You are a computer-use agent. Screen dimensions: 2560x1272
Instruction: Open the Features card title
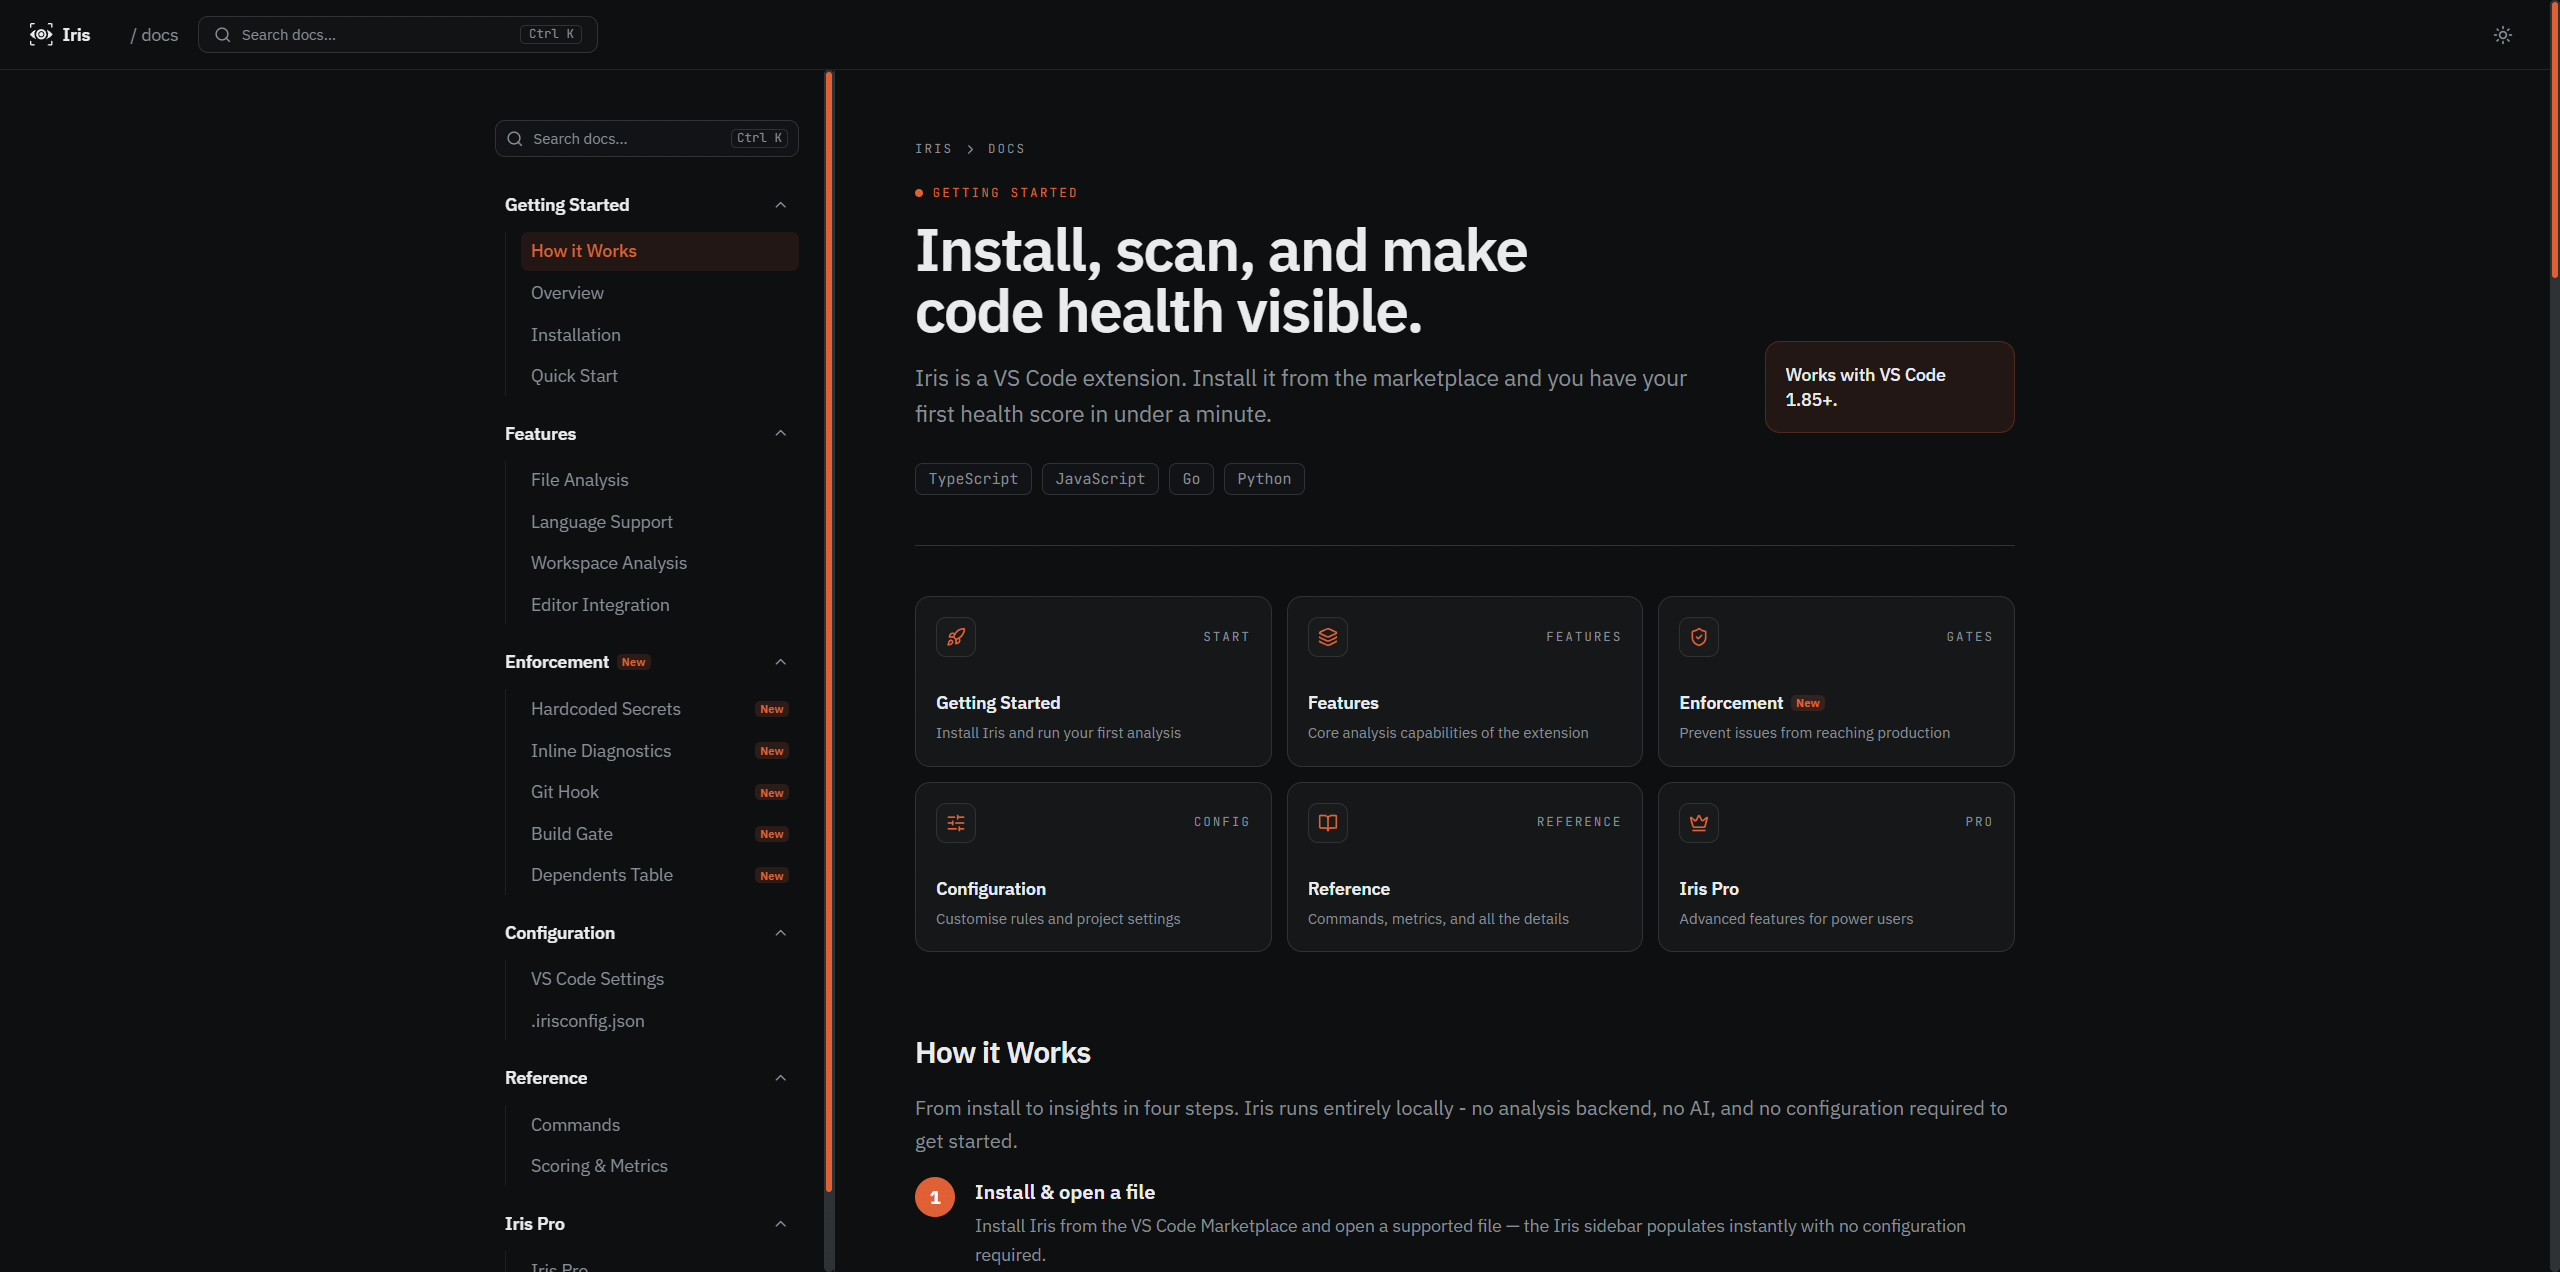pos(1342,703)
